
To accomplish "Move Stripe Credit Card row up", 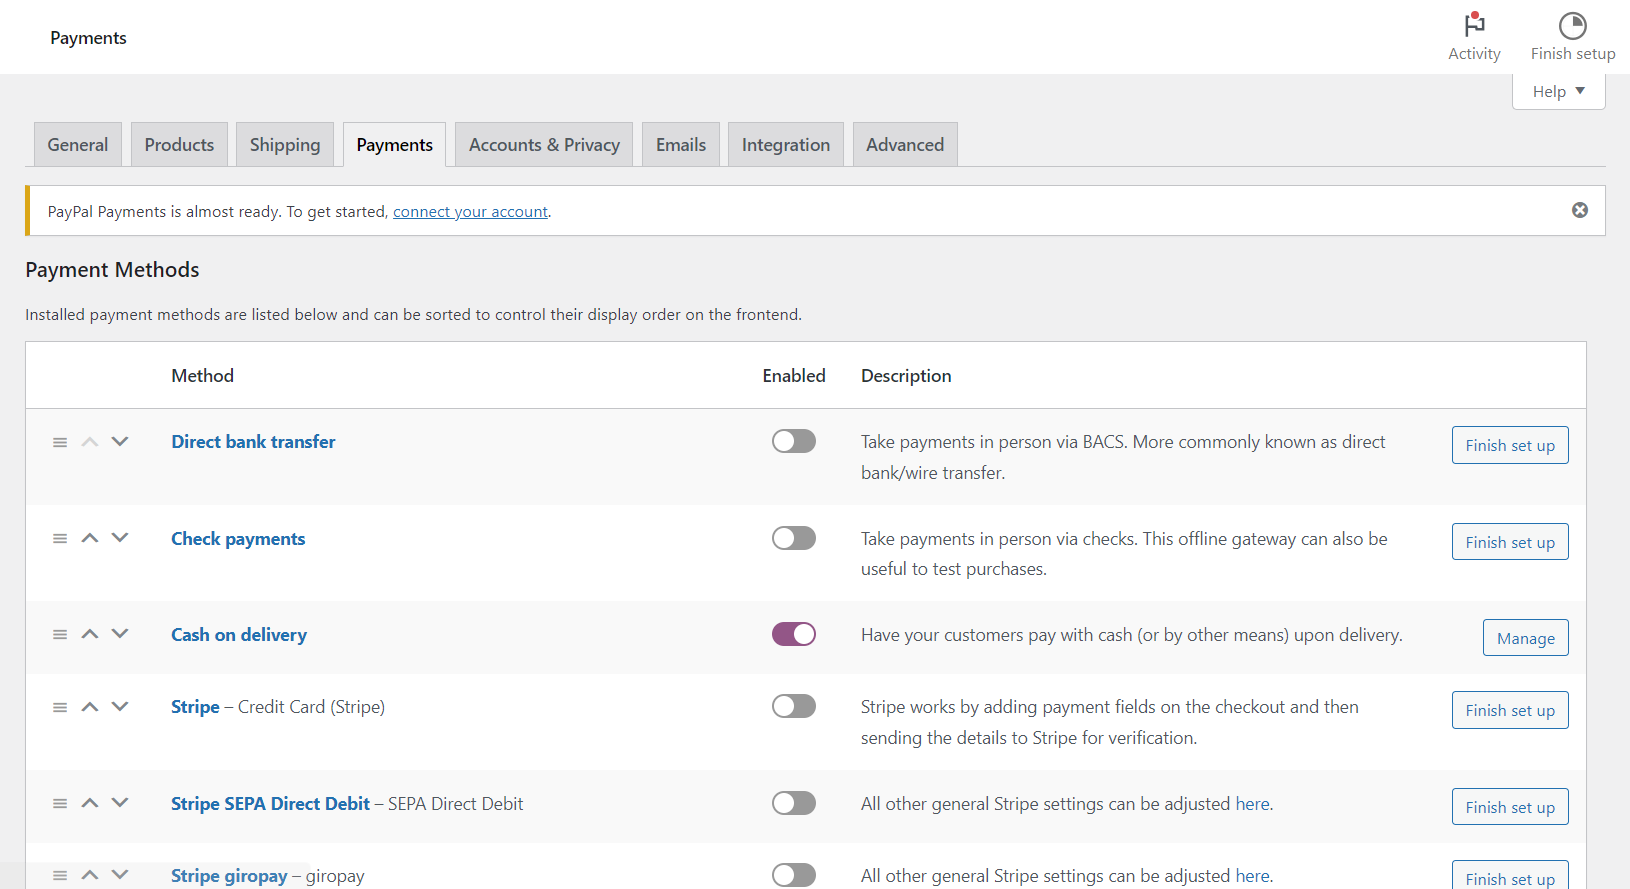I will point(90,707).
